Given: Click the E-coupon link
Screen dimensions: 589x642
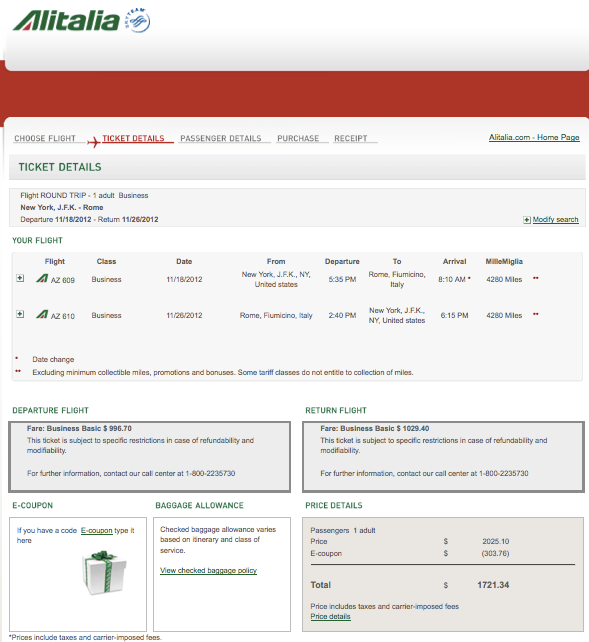Looking at the screenshot, I should [97, 531].
